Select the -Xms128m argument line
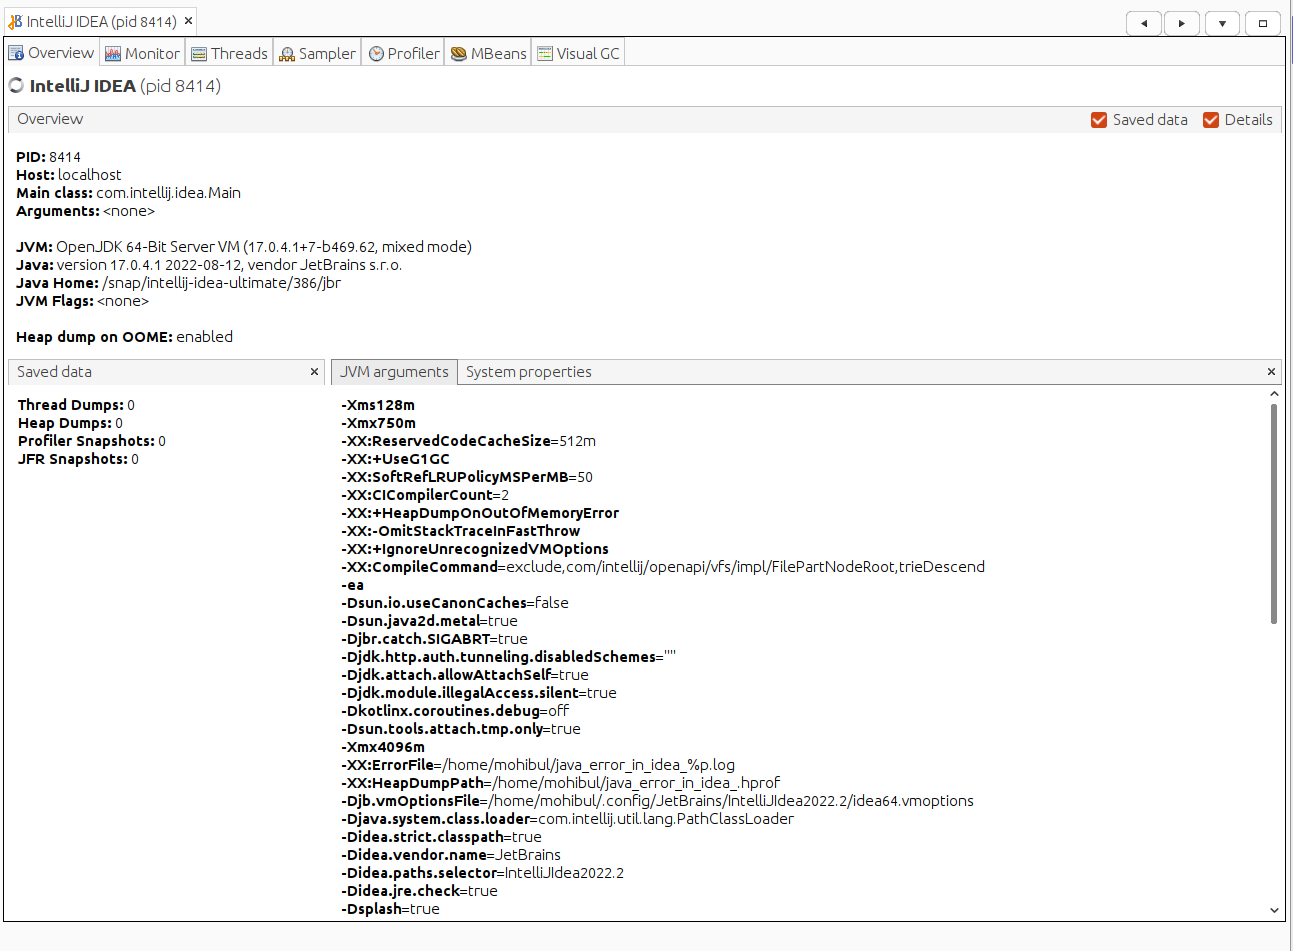The width and height of the screenshot is (1293, 951). pyautogui.click(x=378, y=405)
